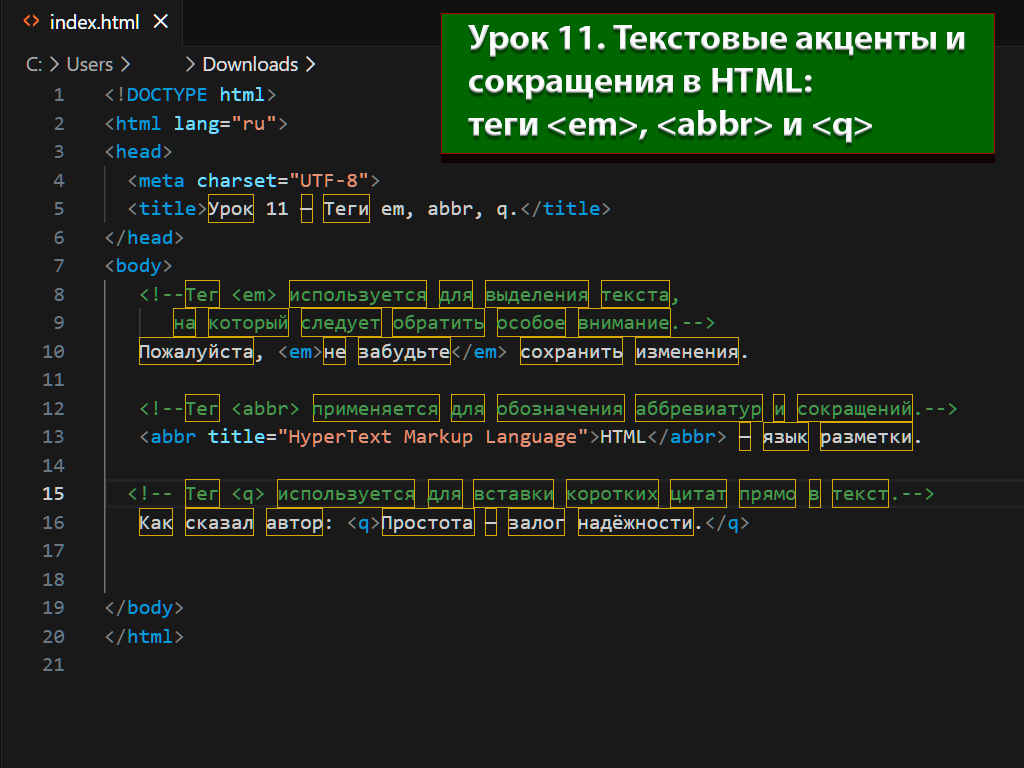
Task: Open the Downloads breadcrumb folder
Action: click(250, 64)
